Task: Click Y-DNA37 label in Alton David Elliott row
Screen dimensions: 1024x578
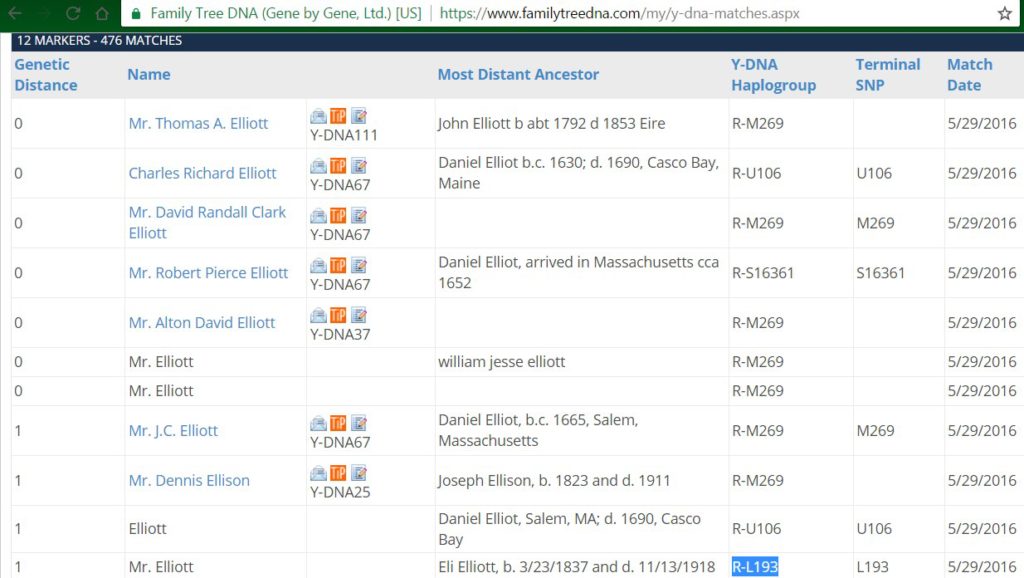Action: coord(340,334)
